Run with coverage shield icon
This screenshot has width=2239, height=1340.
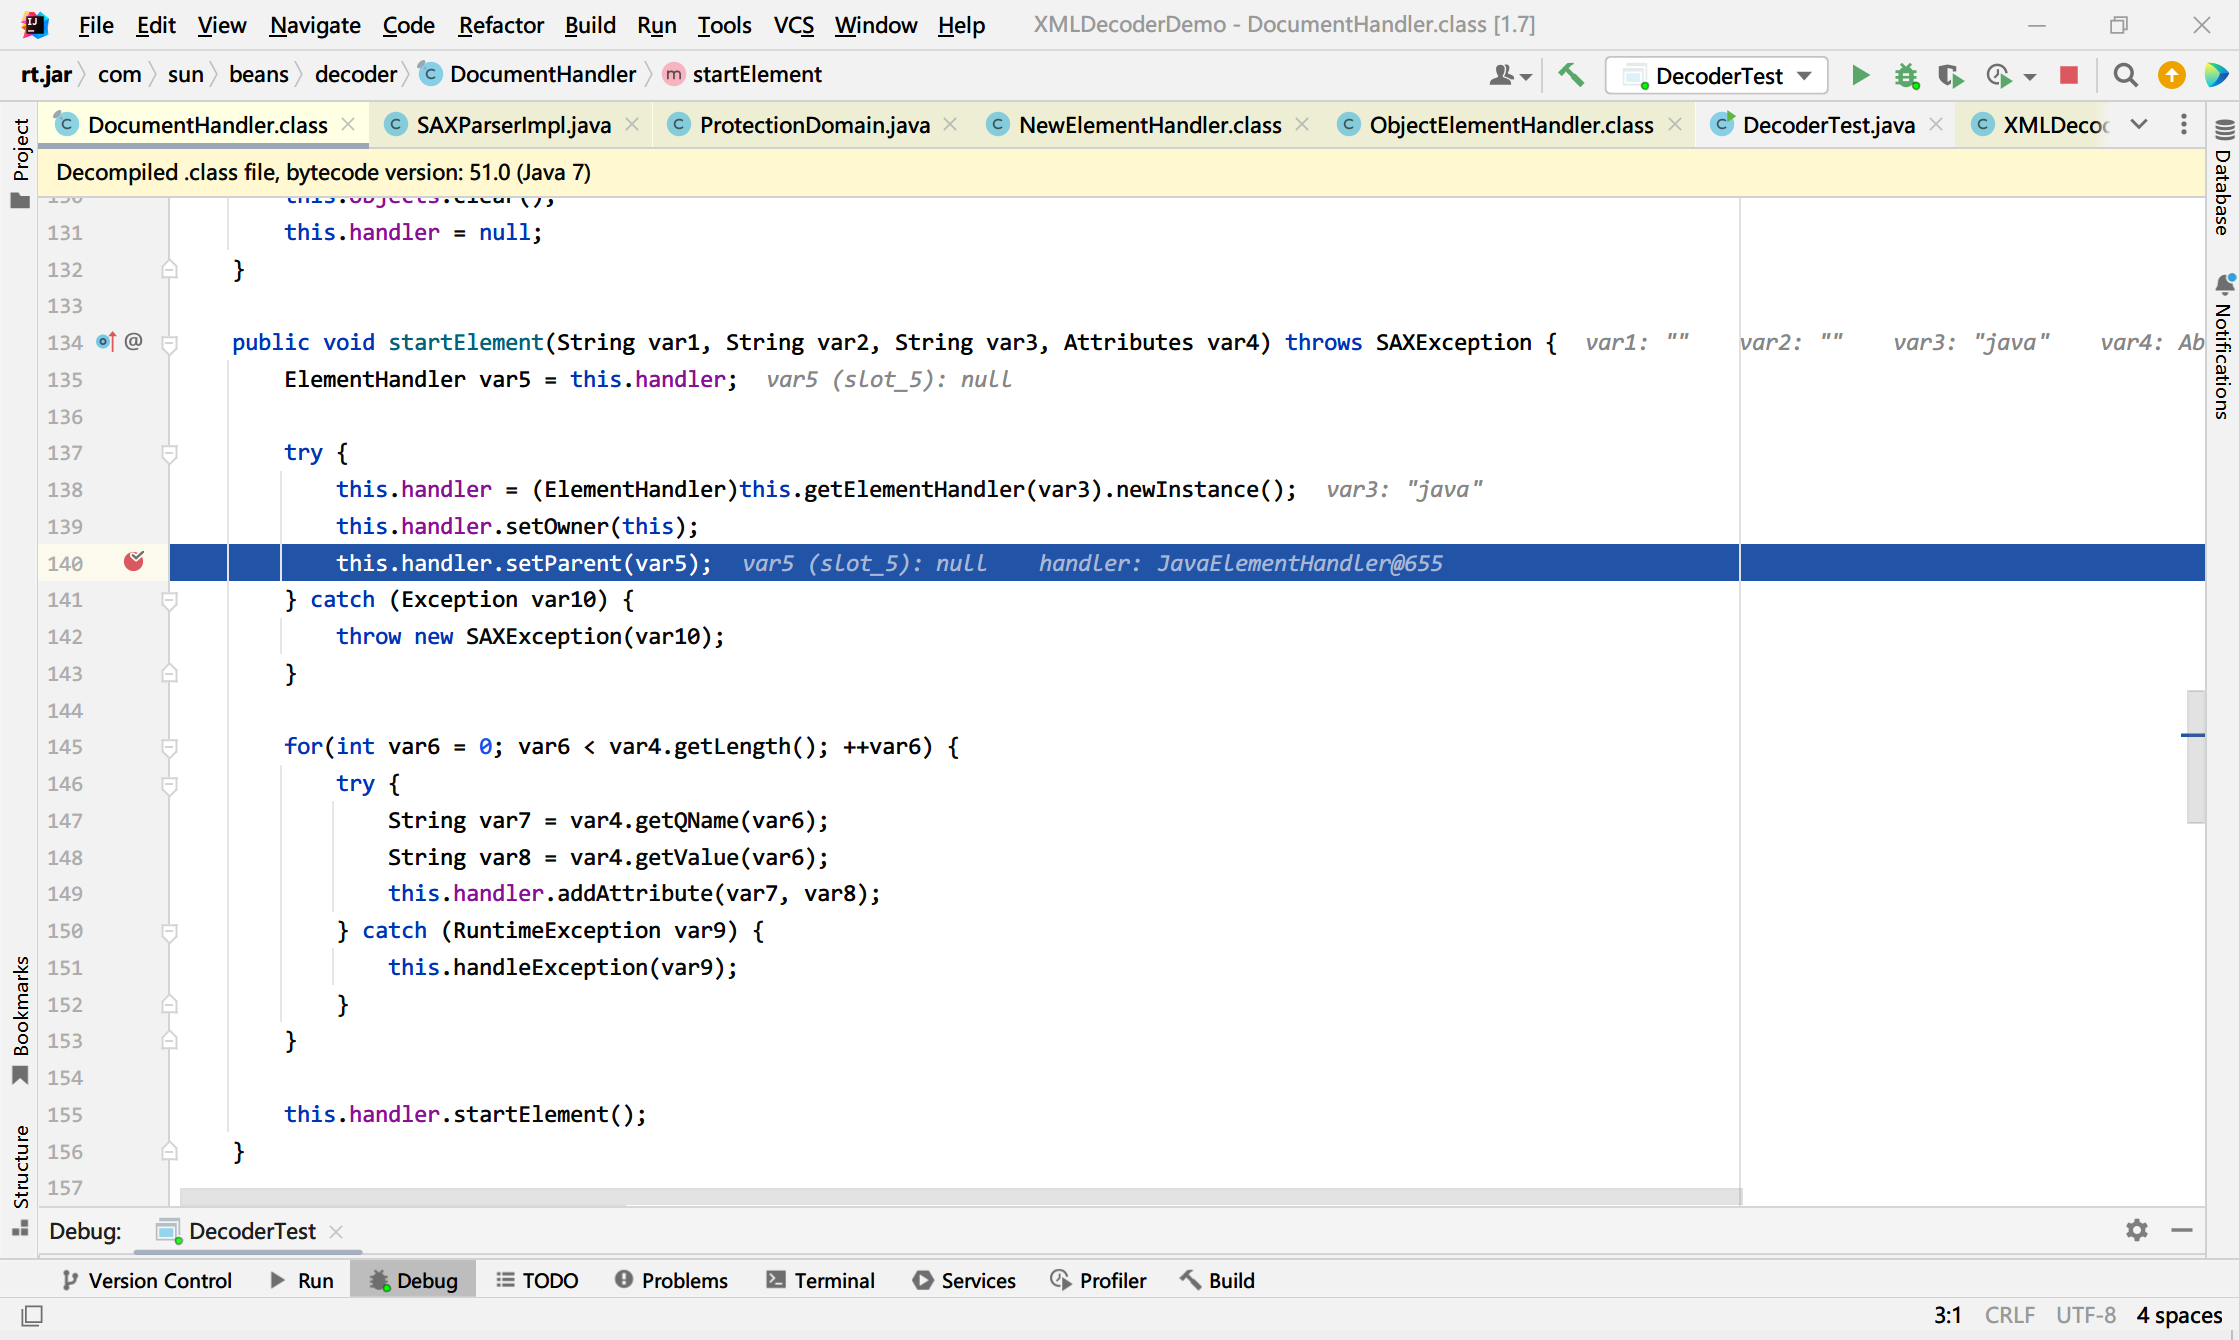pyautogui.click(x=1950, y=75)
